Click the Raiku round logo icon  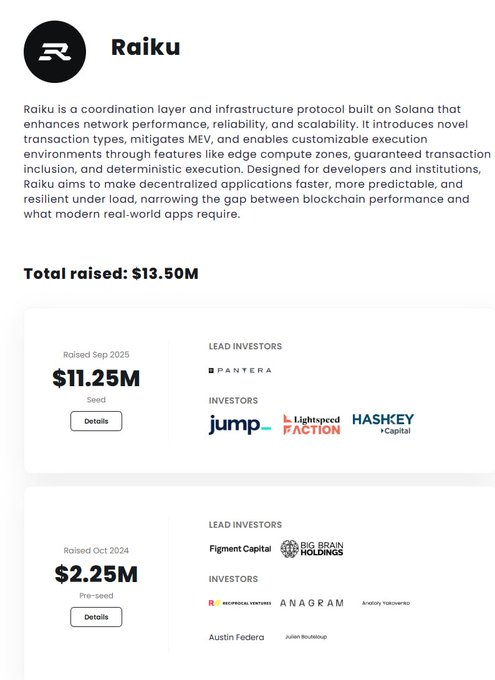click(55, 52)
